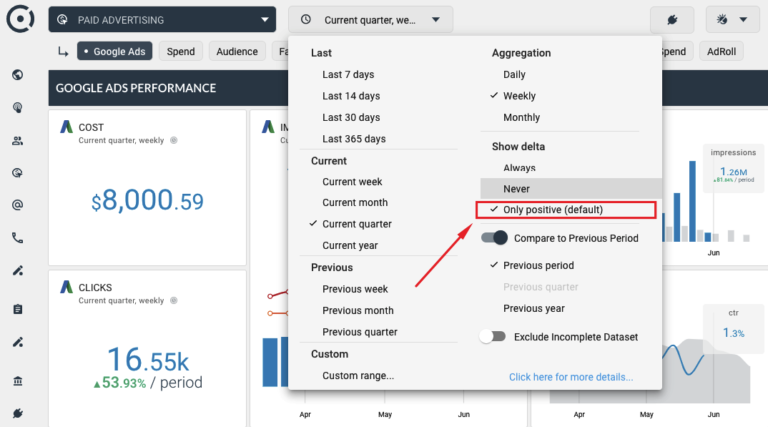
Task: Select Current quarter
Action: point(357,224)
